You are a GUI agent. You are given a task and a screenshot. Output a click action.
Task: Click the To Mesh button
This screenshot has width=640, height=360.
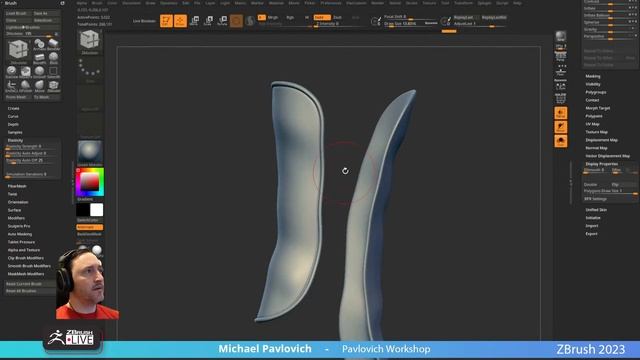46,97
